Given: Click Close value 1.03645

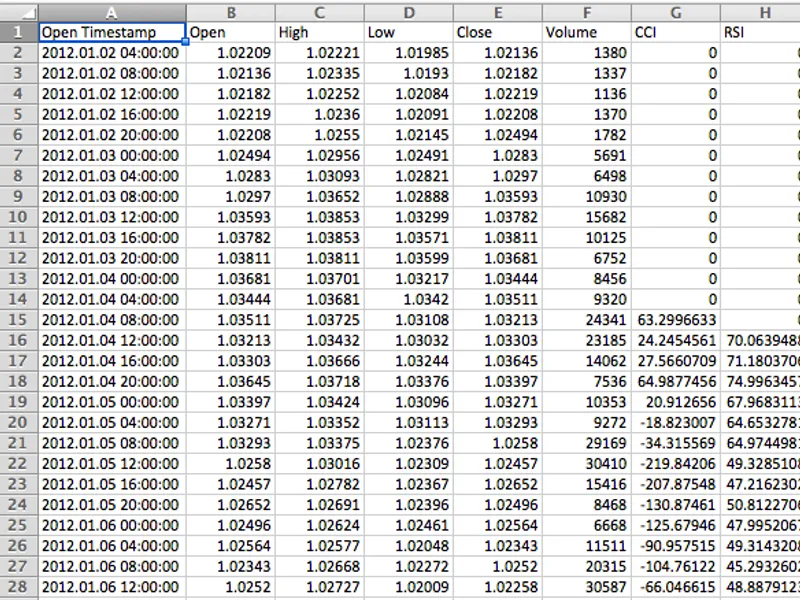Looking at the screenshot, I should coord(498,361).
